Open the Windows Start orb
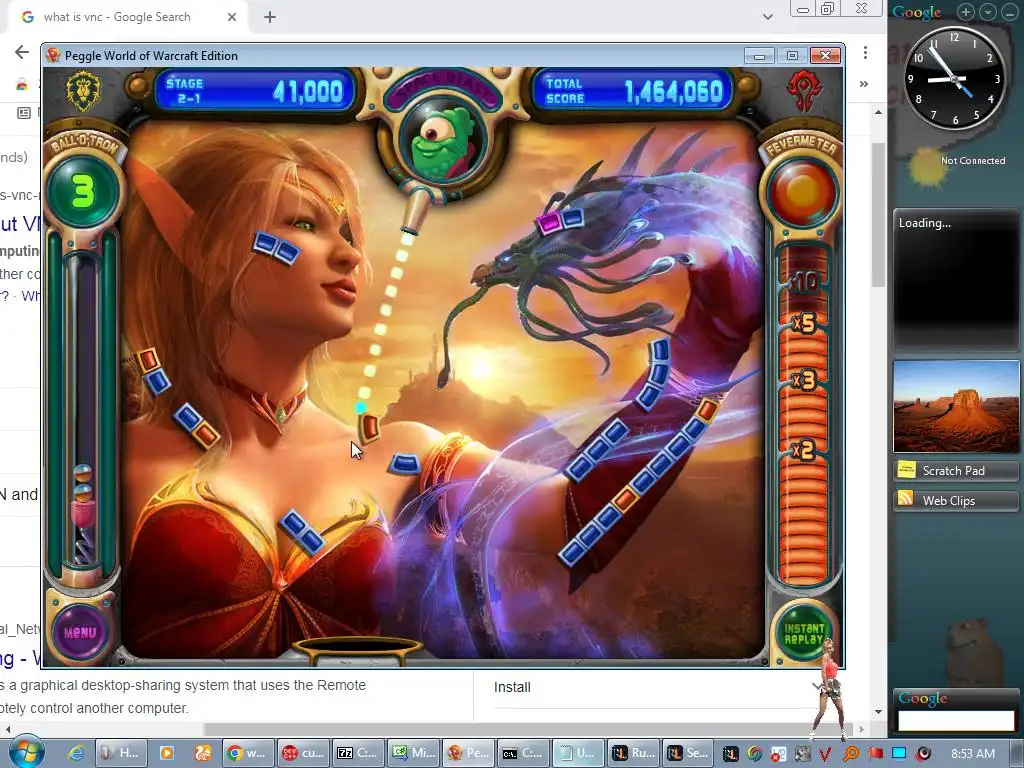Viewport: 1024px width, 768px height. 27,752
